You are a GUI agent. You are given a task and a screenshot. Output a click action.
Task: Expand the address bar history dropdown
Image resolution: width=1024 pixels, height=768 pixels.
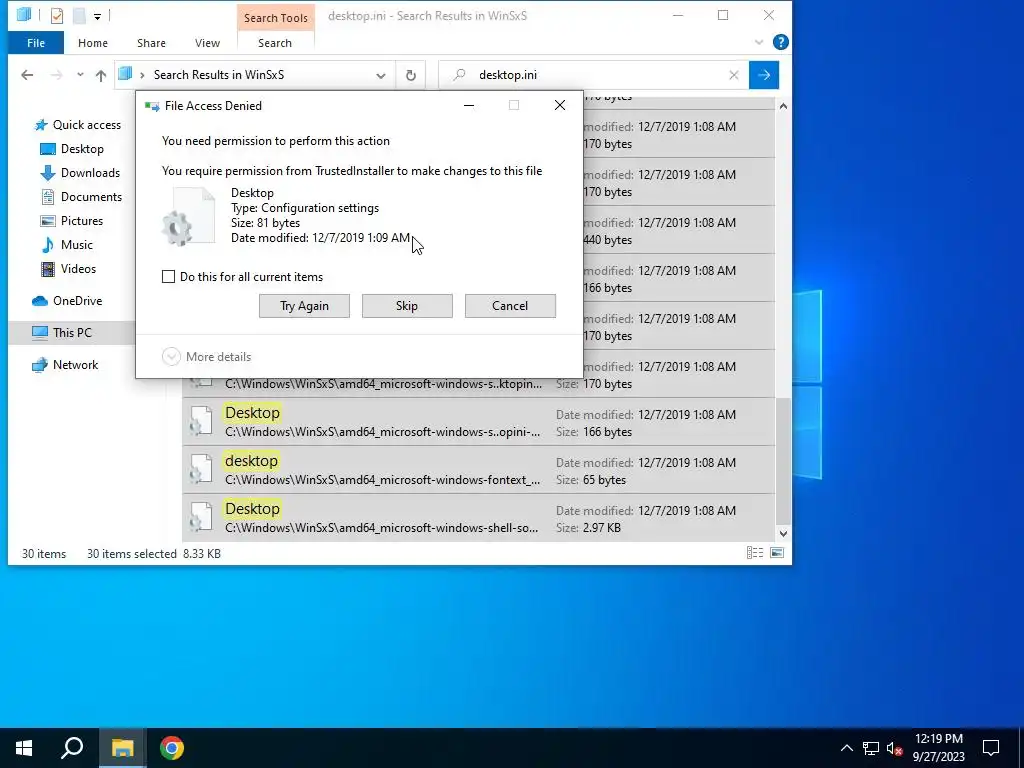pyautogui.click(x=381, y=75)
